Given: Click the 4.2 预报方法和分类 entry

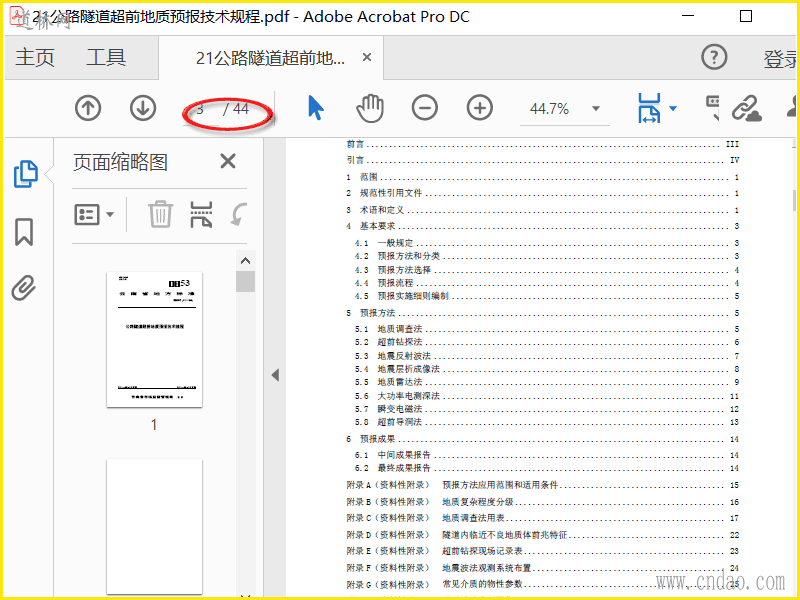Looking at the screenshot, I should pyautogui.click(x=547, y=256).
